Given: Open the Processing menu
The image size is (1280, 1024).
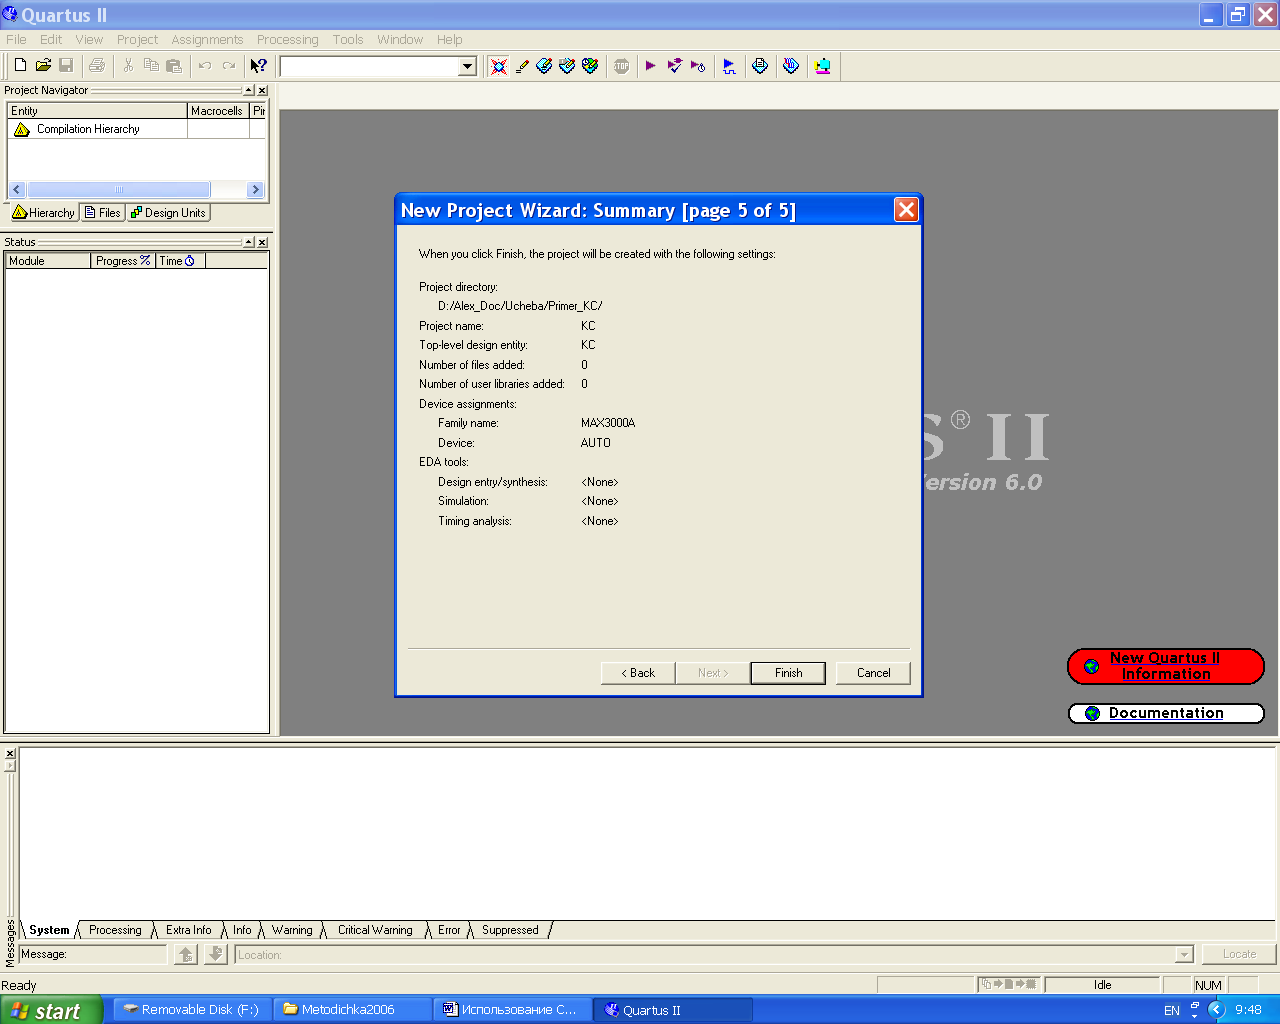Looking at the screenshot, I should (x=288, y=40).
